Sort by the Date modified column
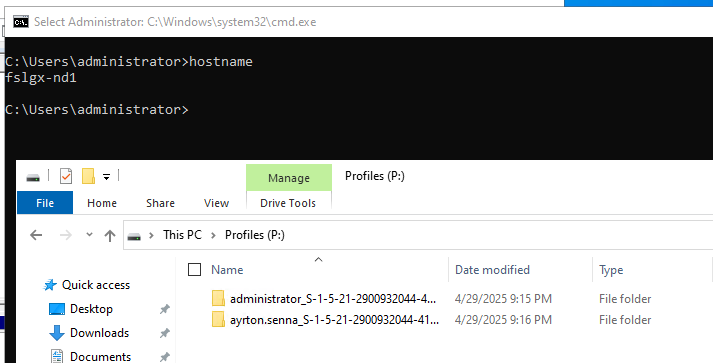The width and height of the screenshot is (713, 363). (x=492, y=270)
